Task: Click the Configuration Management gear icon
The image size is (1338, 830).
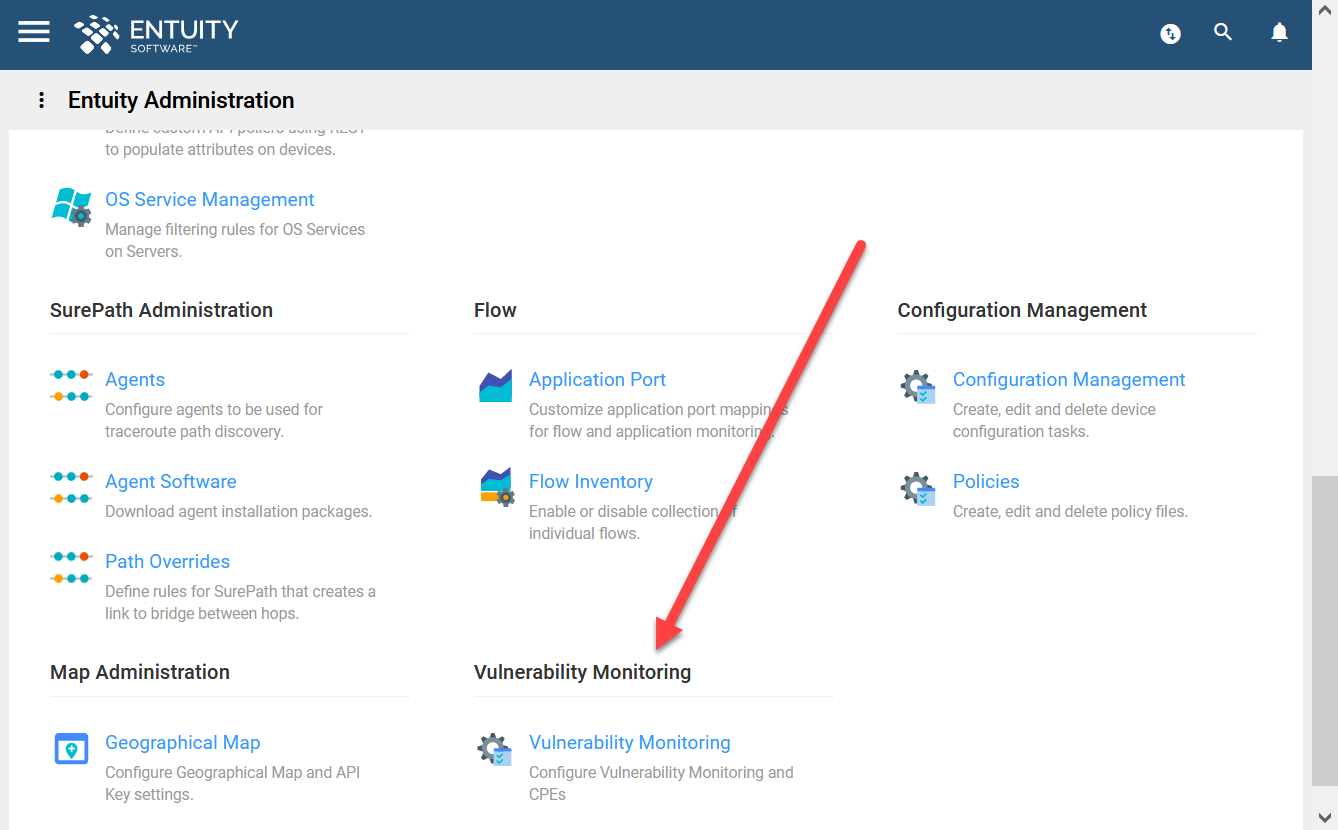Action: [918, 387]
